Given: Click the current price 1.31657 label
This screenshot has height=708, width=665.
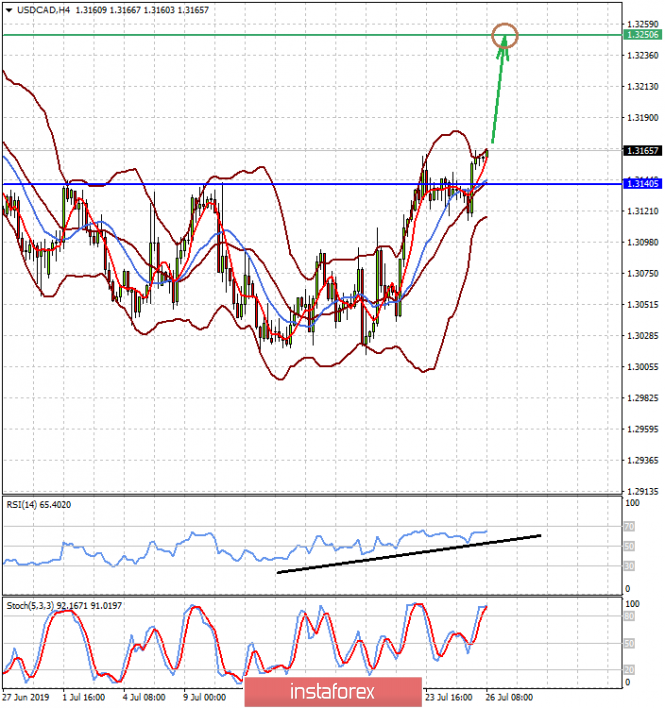Looking at the screenshot, I should pos(640,151).
